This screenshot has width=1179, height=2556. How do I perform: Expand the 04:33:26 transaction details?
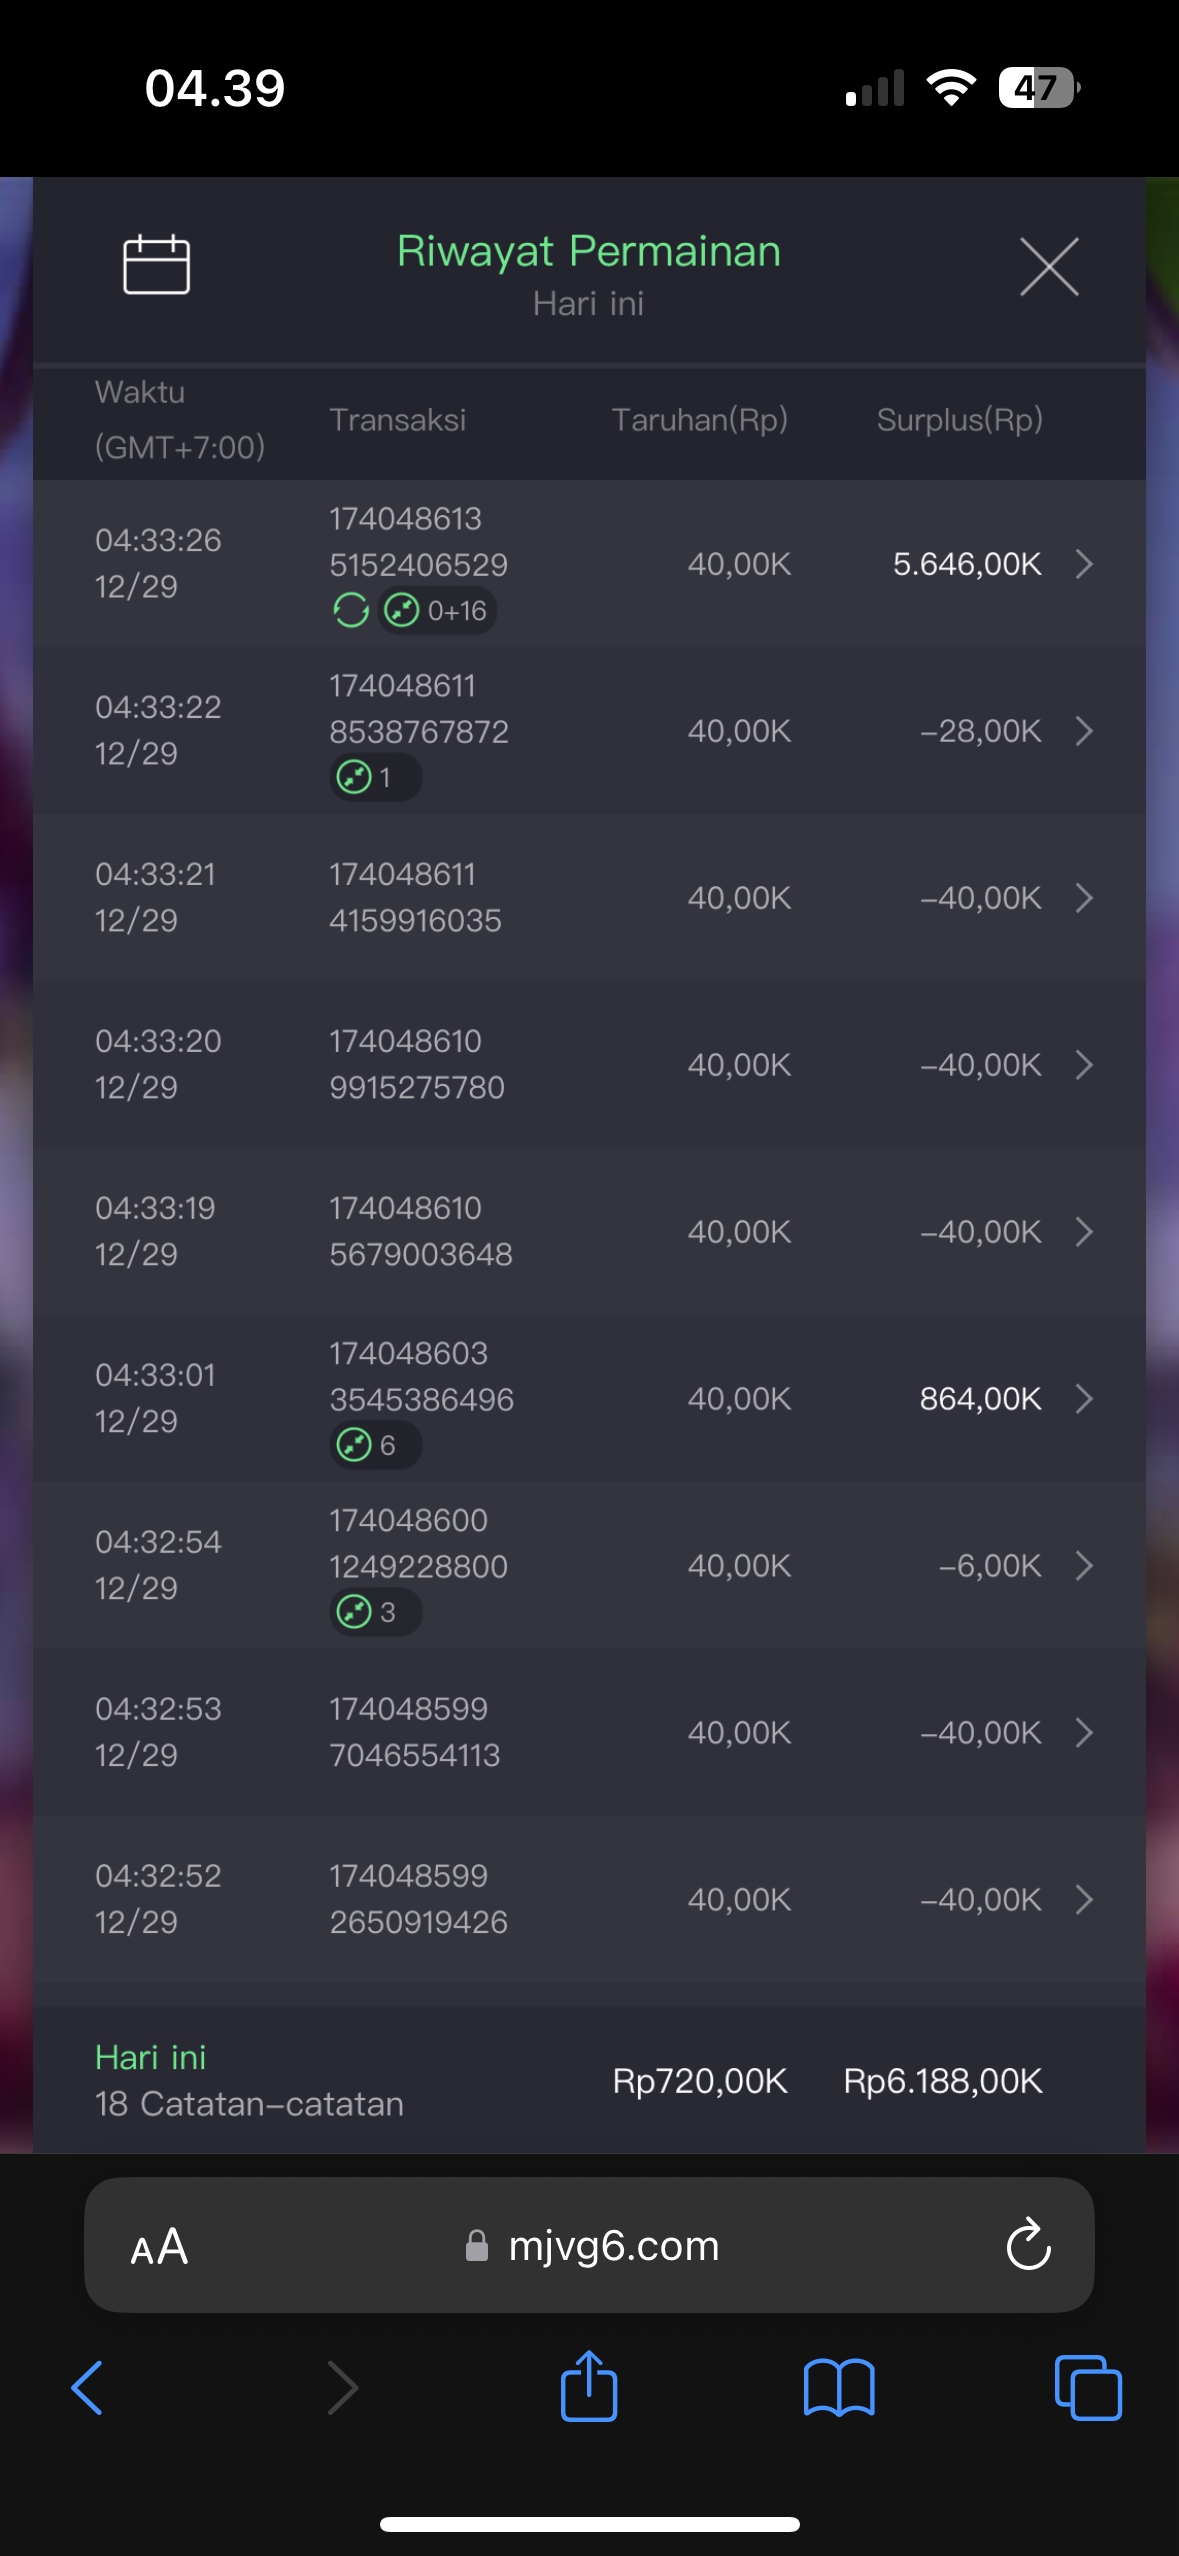(x=1084, y=564)
